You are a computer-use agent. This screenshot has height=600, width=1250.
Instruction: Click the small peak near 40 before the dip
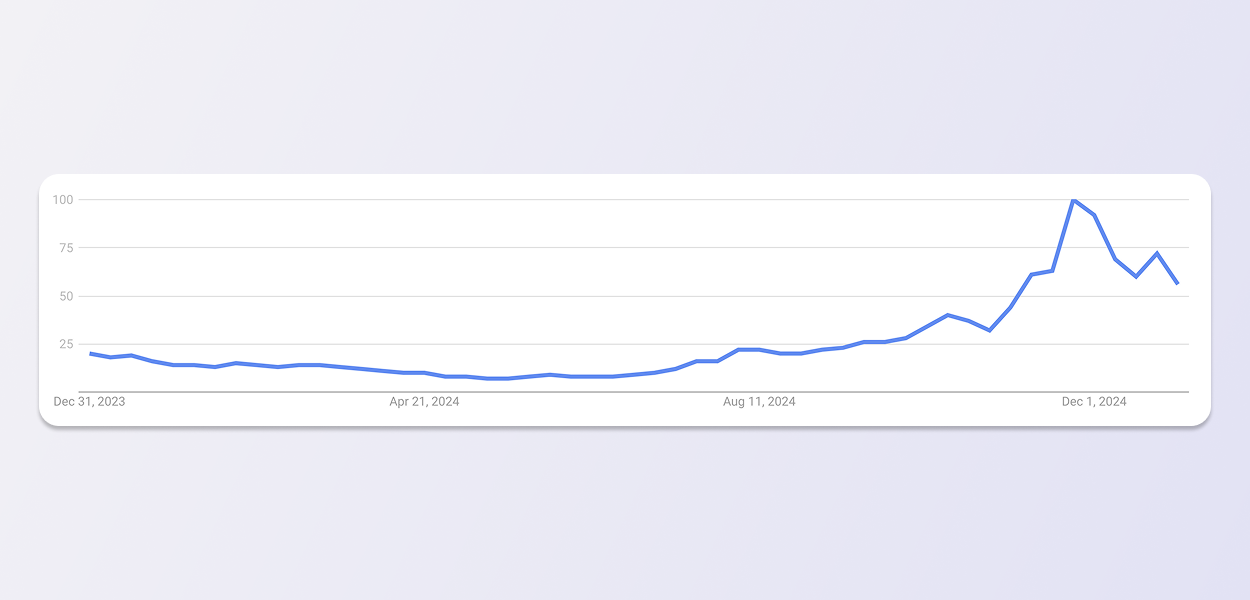947,315
